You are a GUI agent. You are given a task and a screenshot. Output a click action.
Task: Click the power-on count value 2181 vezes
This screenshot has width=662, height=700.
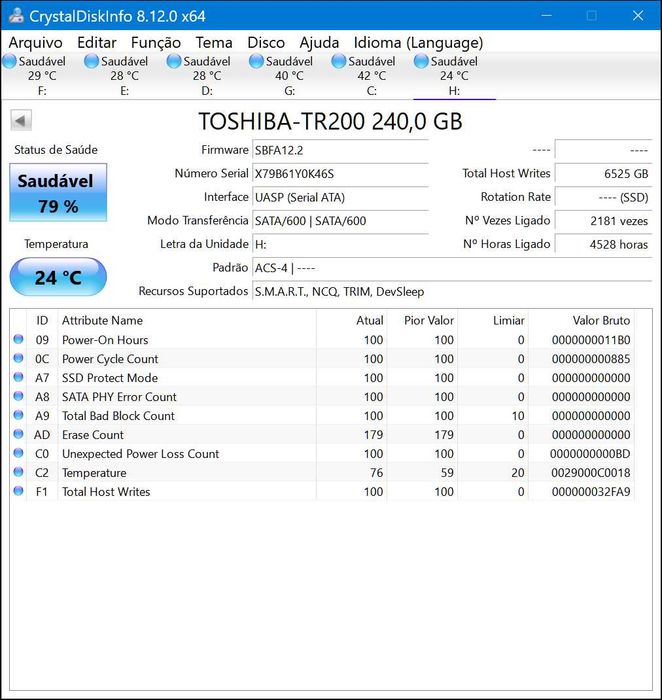(603, 221)
